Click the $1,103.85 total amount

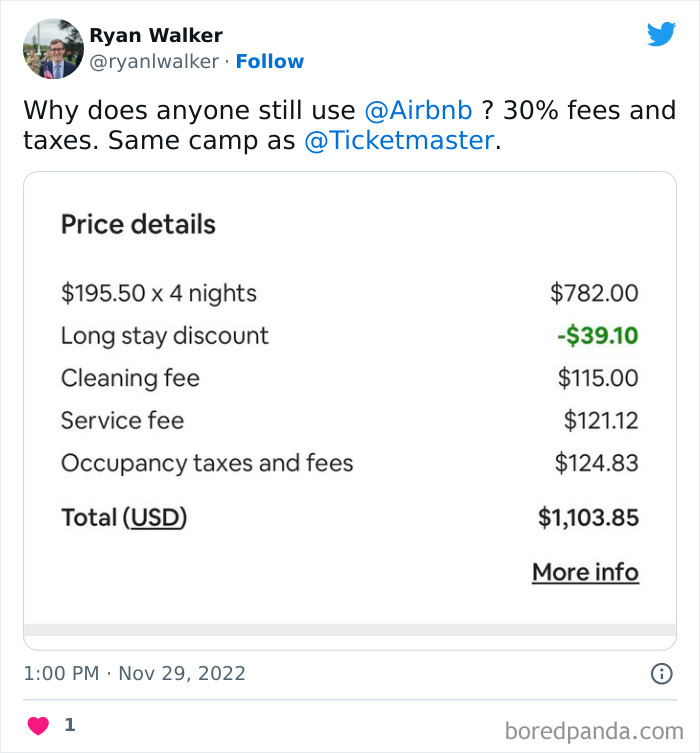(588, 518)
